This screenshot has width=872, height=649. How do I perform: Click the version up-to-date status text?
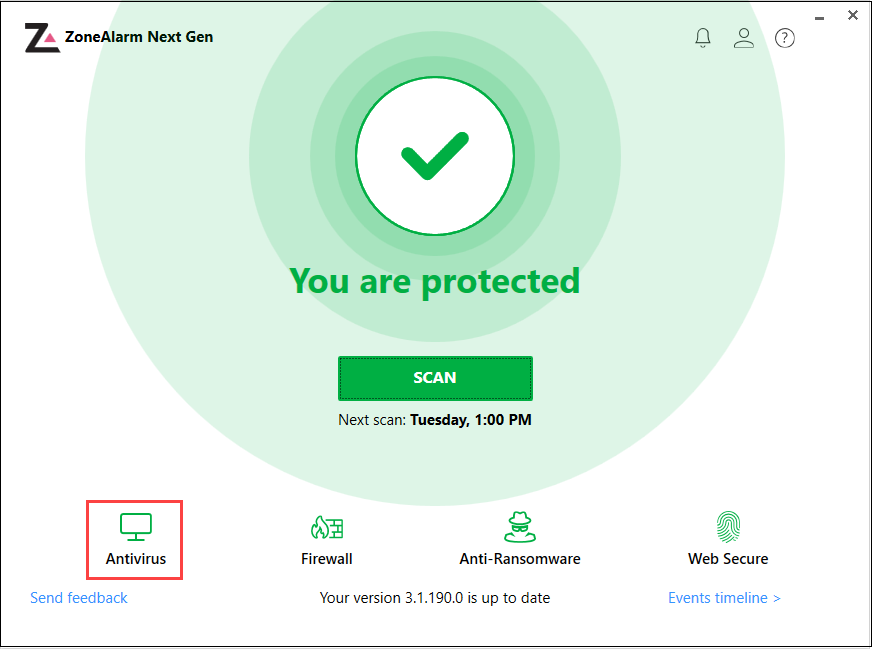[x=435, y=598]
